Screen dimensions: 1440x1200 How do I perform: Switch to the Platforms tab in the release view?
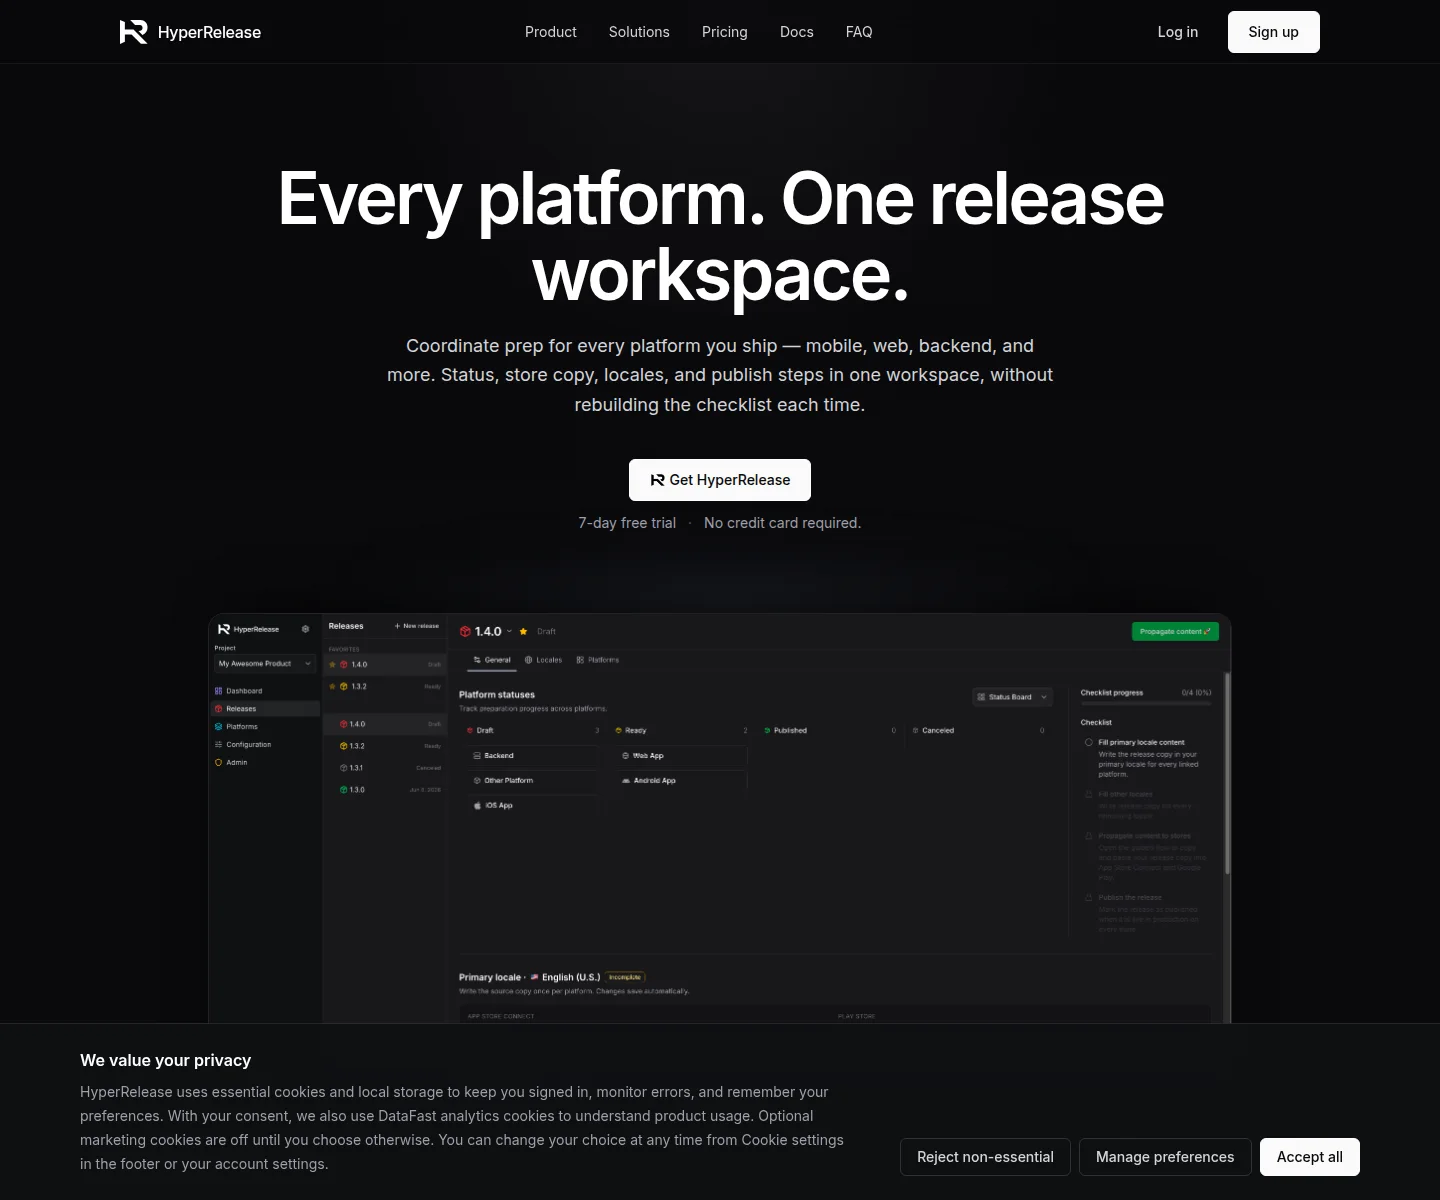(x=598, y=660)
